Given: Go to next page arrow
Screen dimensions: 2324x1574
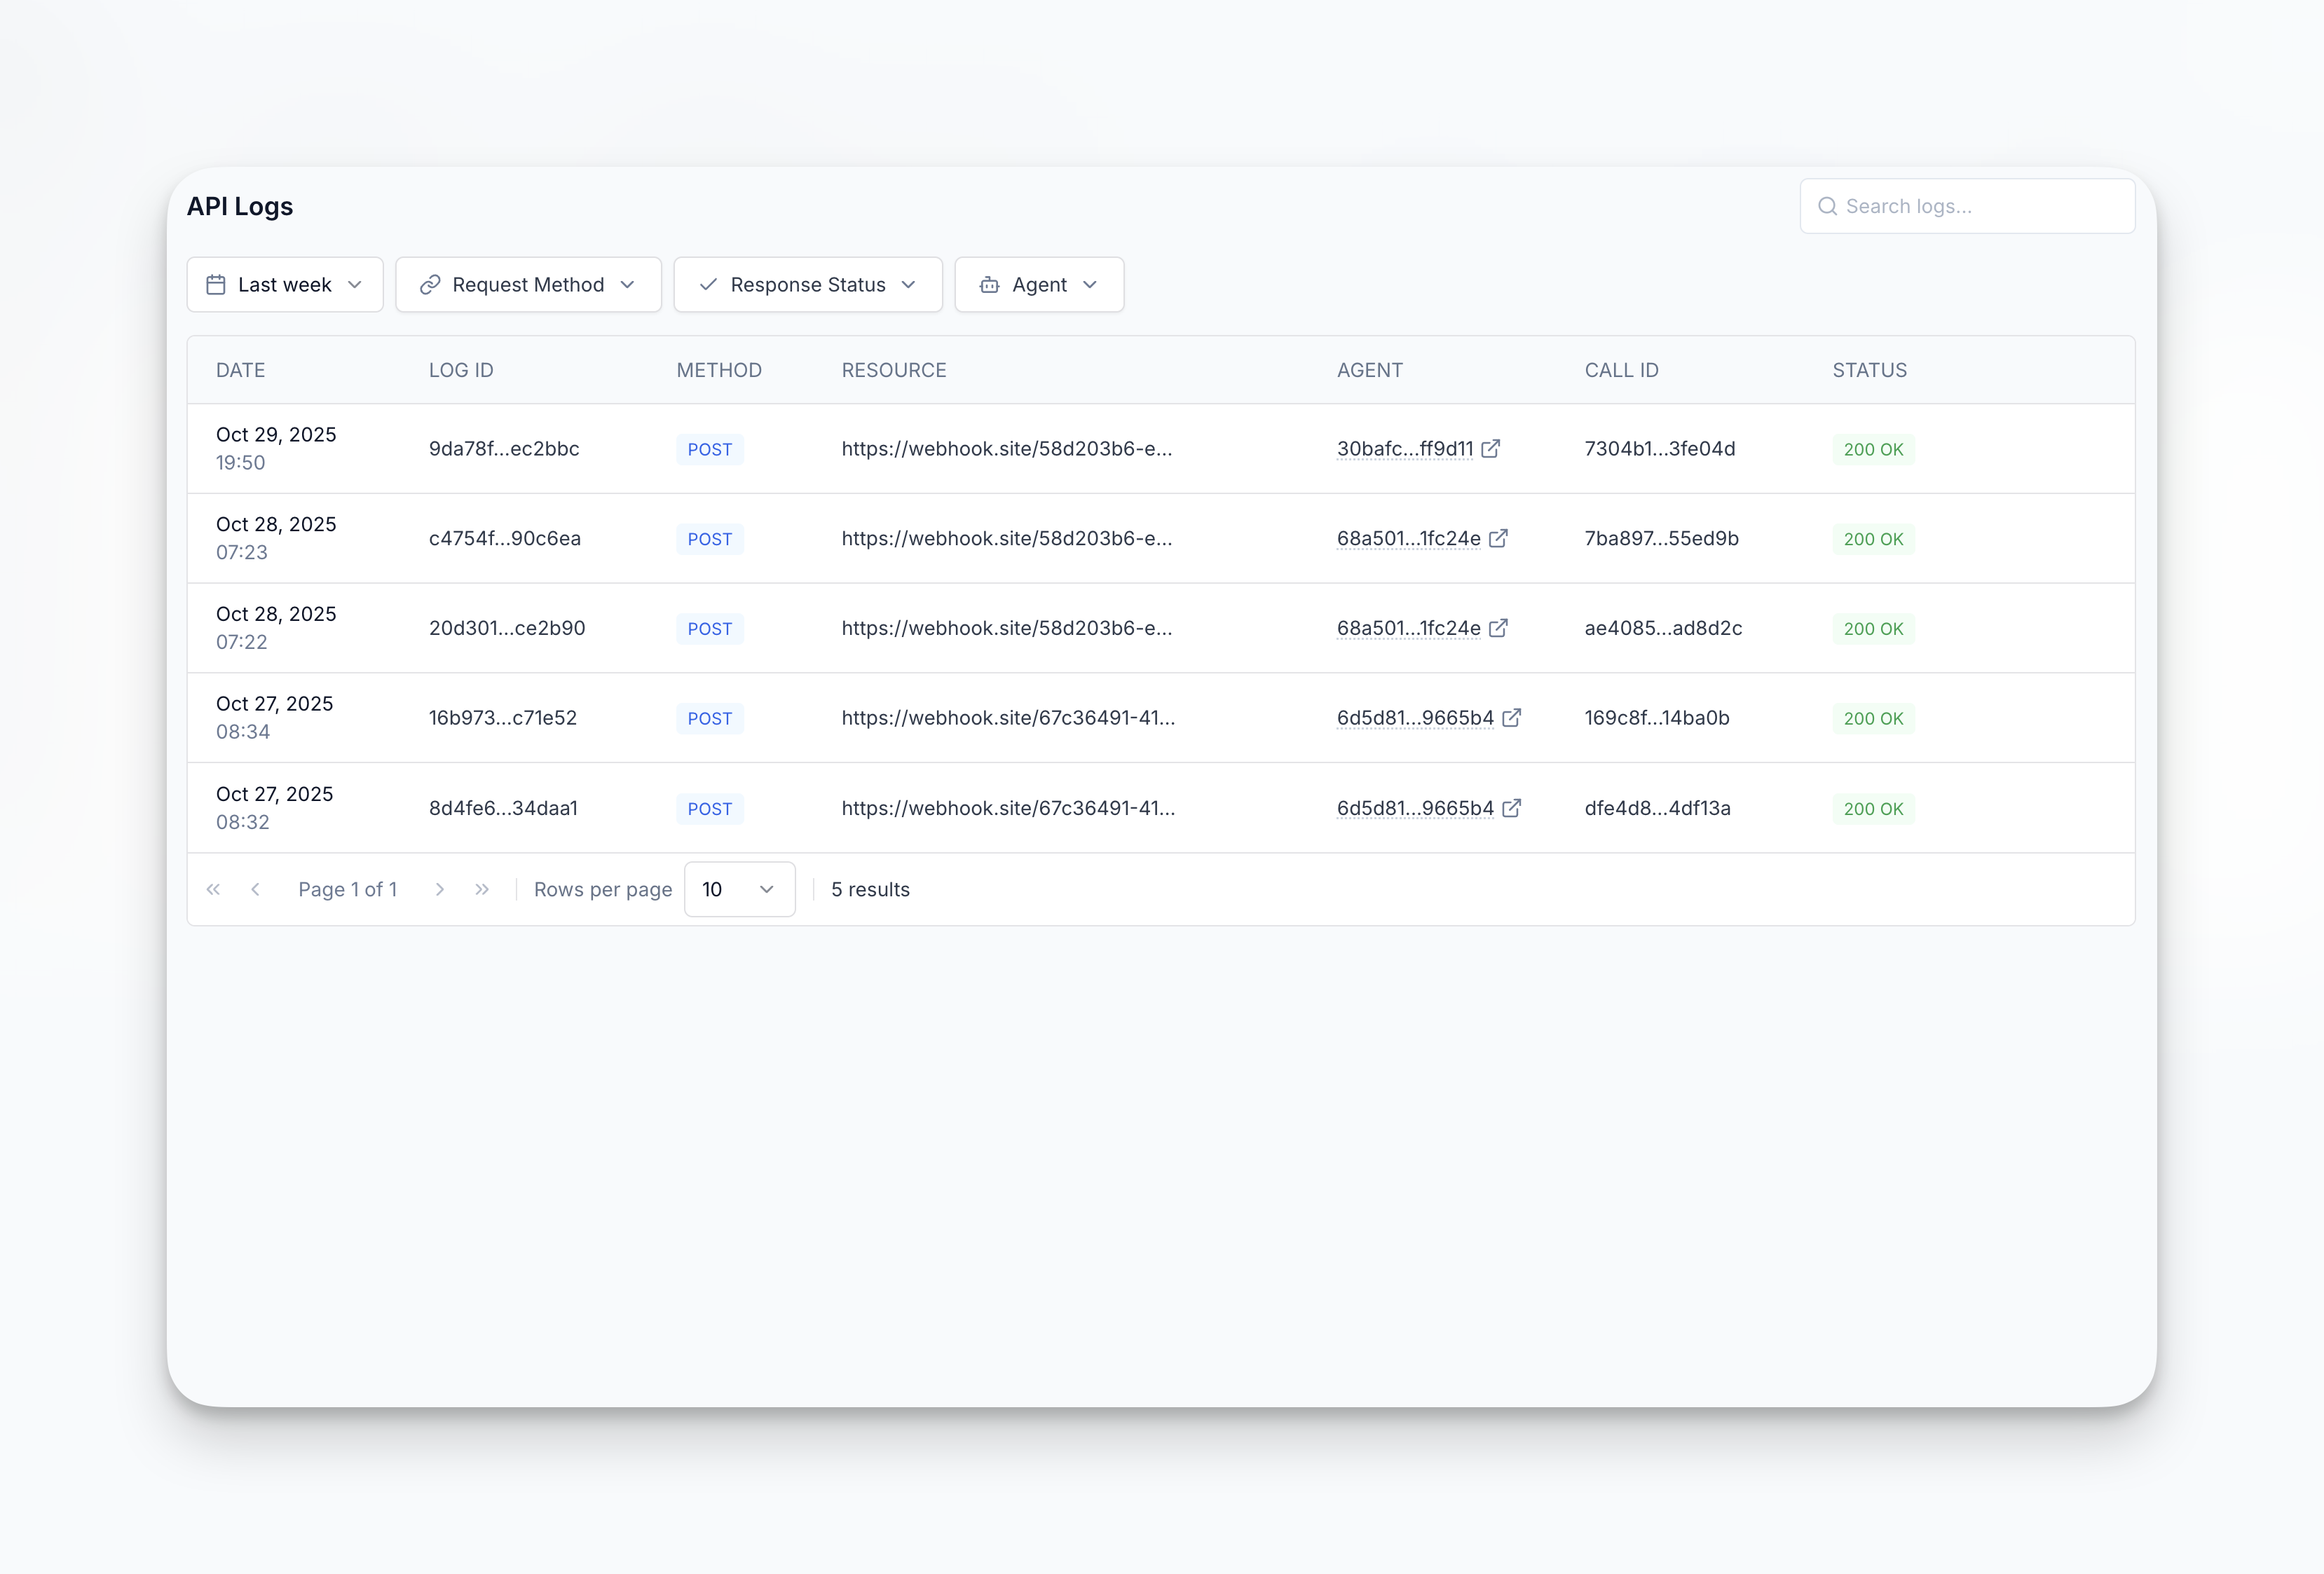Looking at the screenshot, I should [x=439, y=890].
